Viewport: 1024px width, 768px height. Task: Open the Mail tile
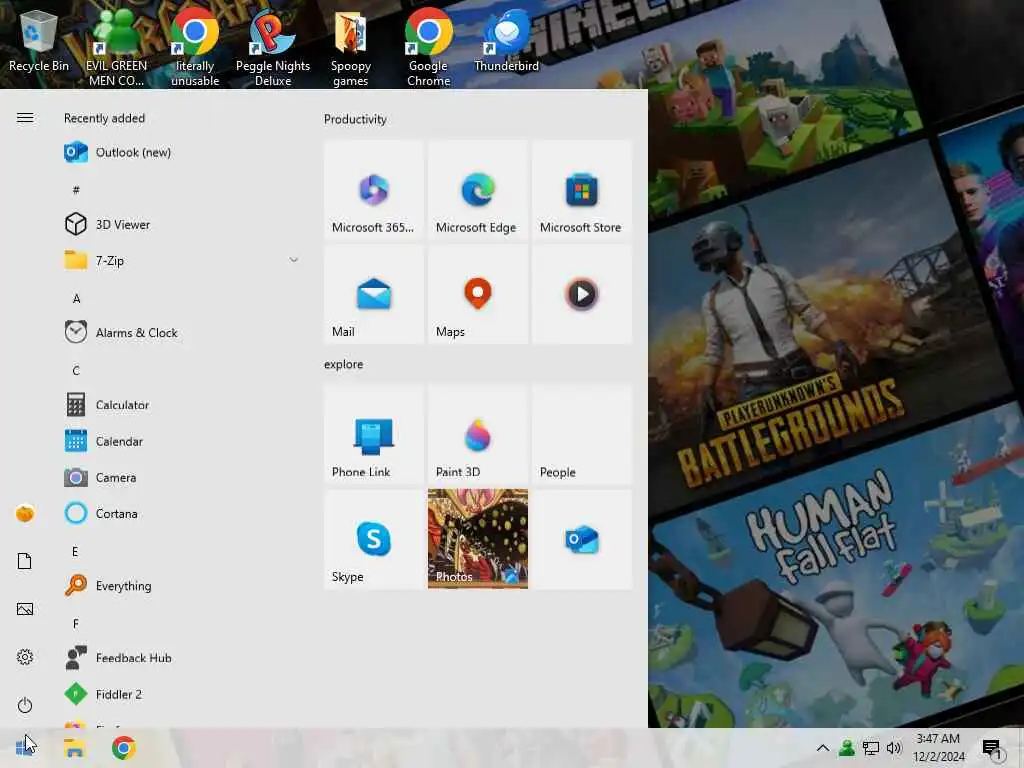coord(374,295)
